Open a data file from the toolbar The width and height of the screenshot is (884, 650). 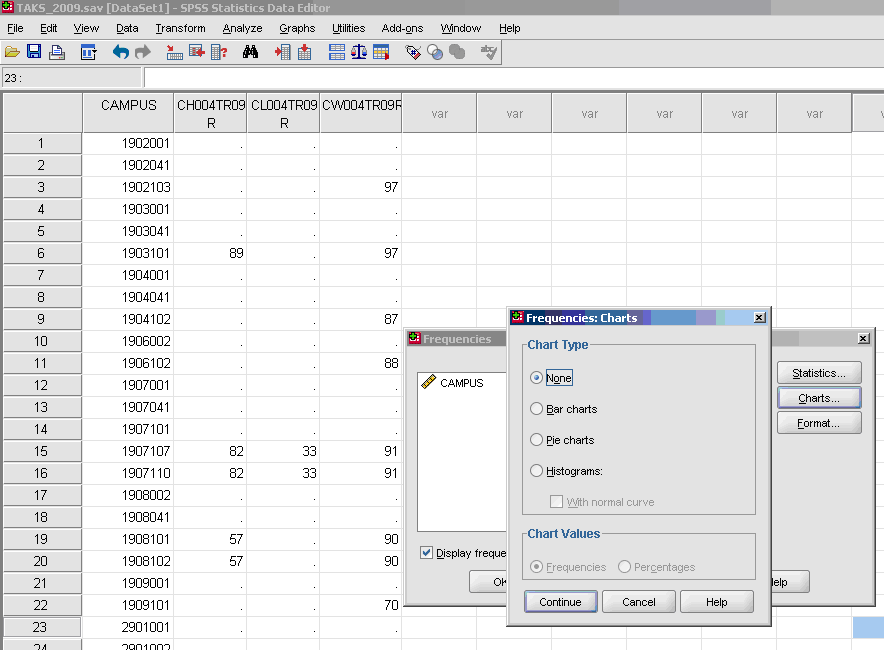tap(14, 52)
